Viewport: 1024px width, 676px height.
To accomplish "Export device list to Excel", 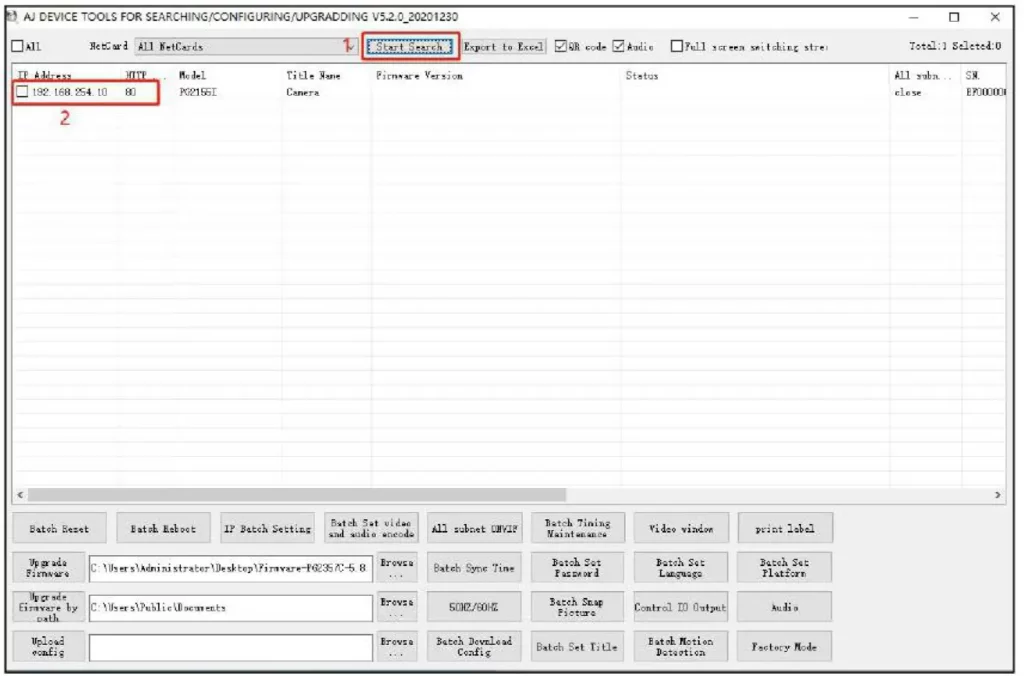I will [504, 46].
